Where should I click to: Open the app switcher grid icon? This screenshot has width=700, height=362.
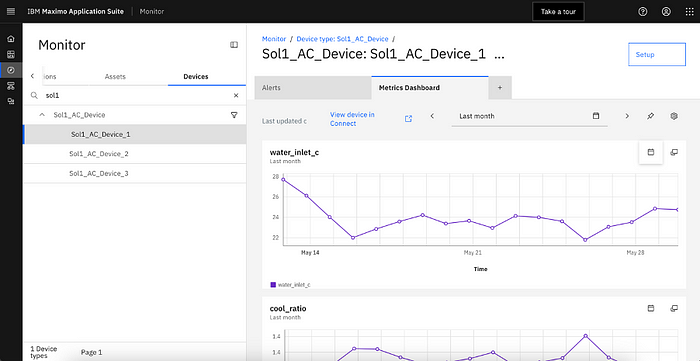[689, 12]
